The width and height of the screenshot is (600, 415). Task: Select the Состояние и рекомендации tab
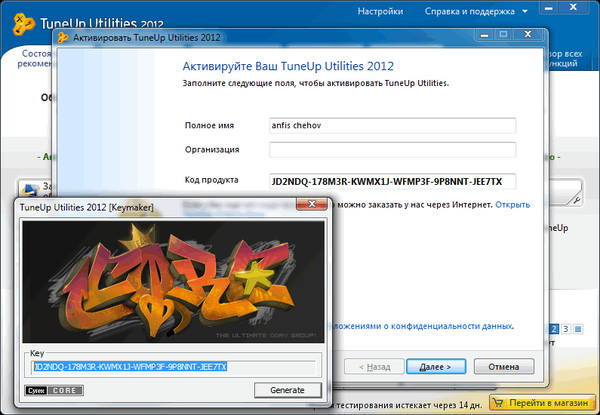pyautogui.click(x=35, y=59)
